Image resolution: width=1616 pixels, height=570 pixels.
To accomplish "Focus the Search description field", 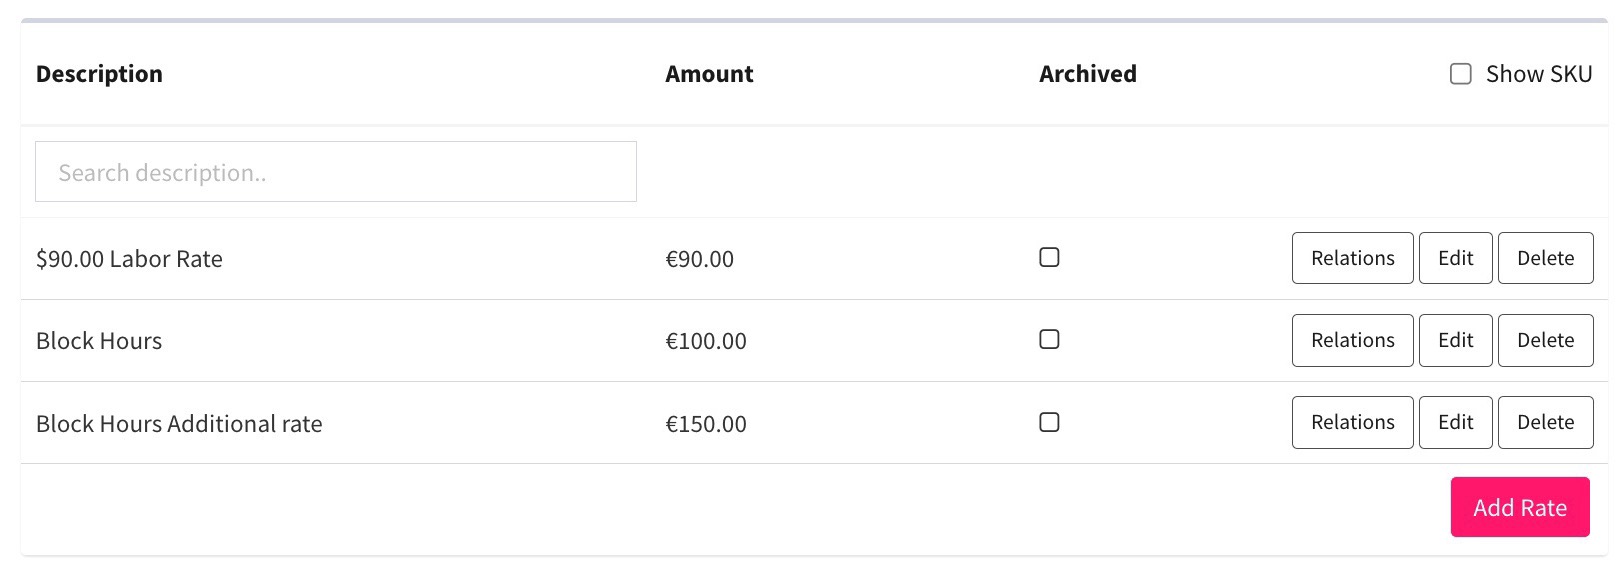I will [x=336, y=172].
